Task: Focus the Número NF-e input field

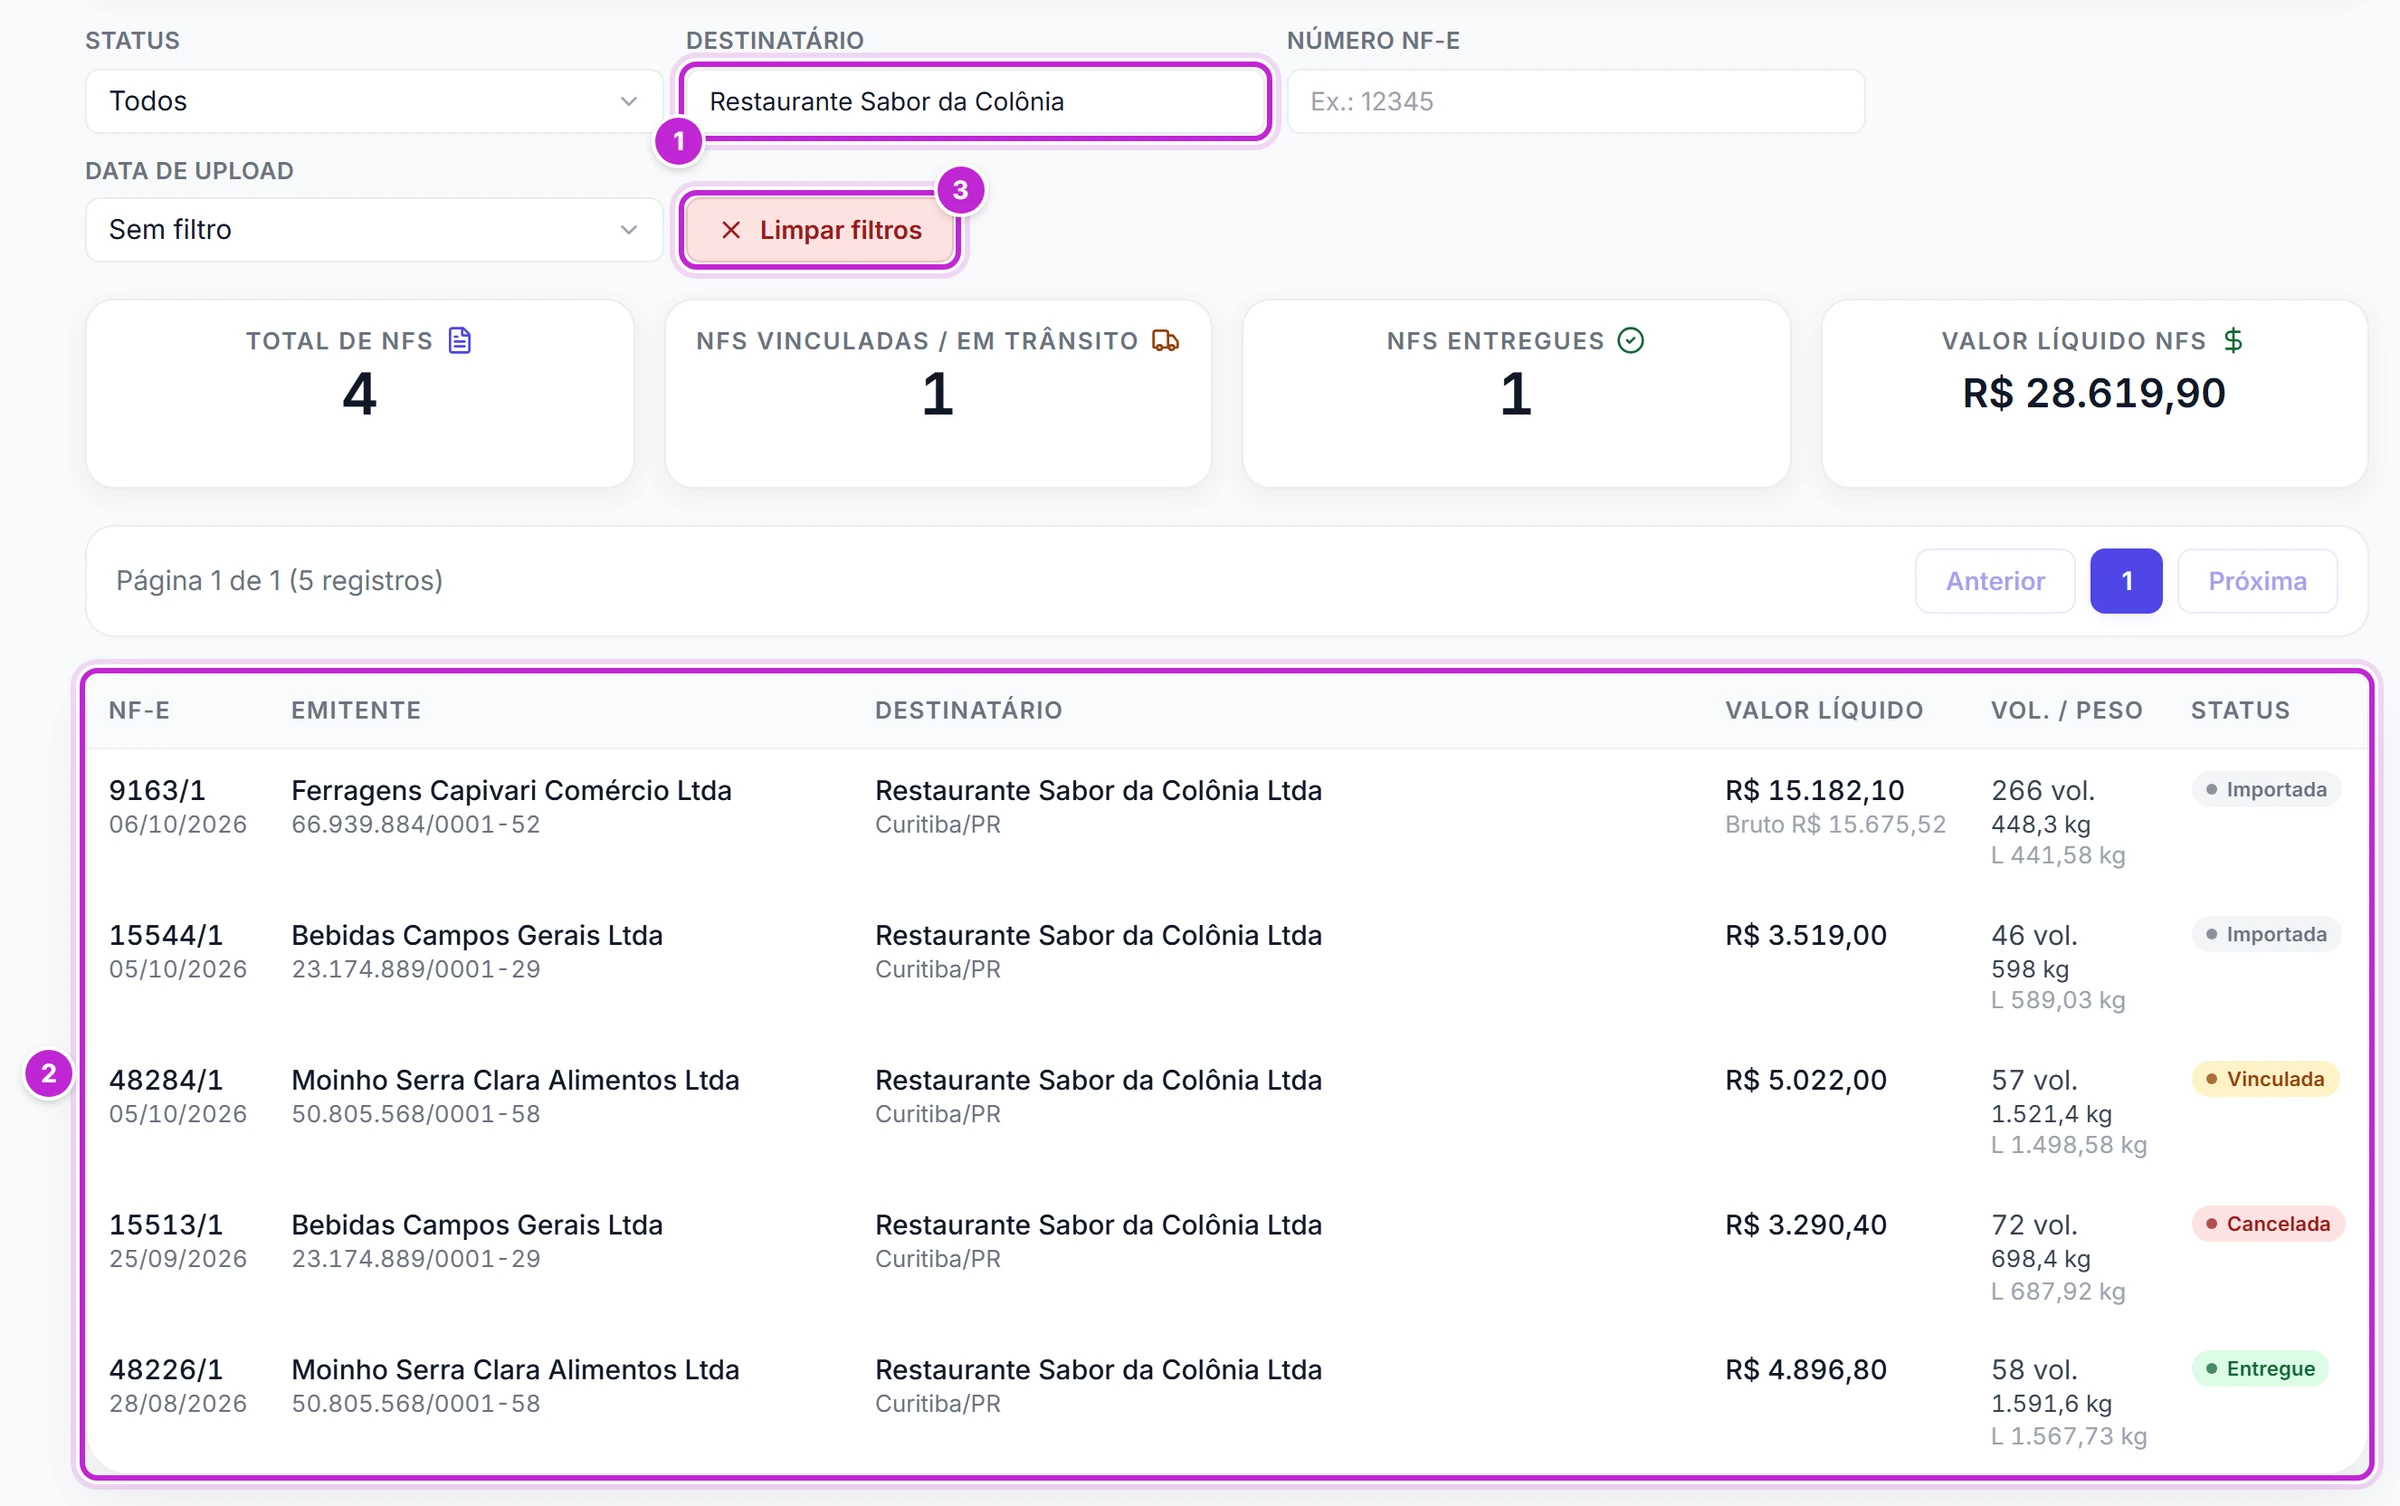Action: point(1576,101)
